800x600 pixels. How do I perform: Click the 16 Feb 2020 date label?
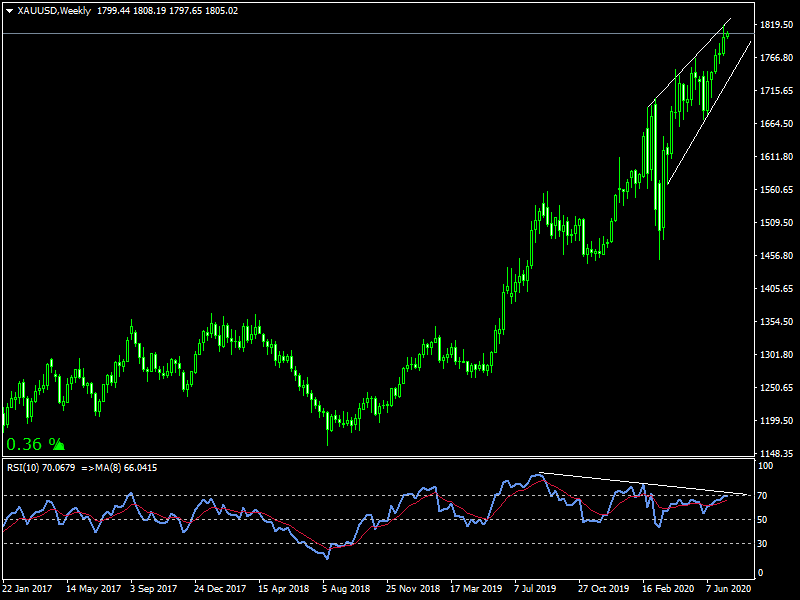click(668, 589)
